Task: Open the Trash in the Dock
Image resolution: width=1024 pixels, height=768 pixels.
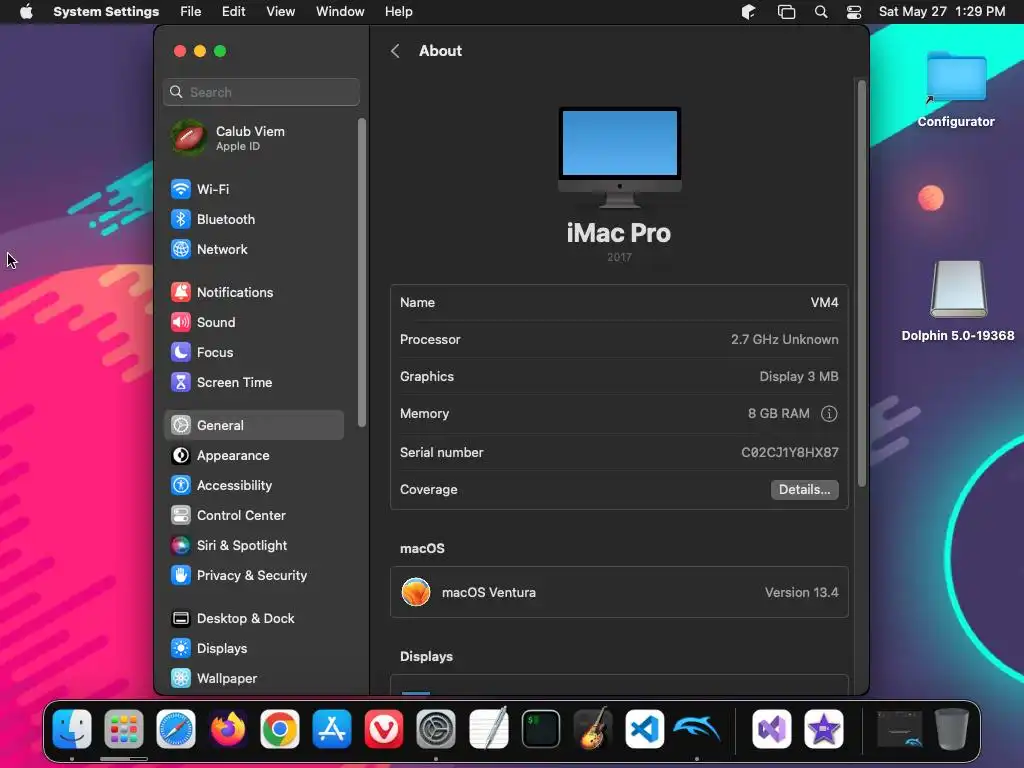Action: (952, 729)
